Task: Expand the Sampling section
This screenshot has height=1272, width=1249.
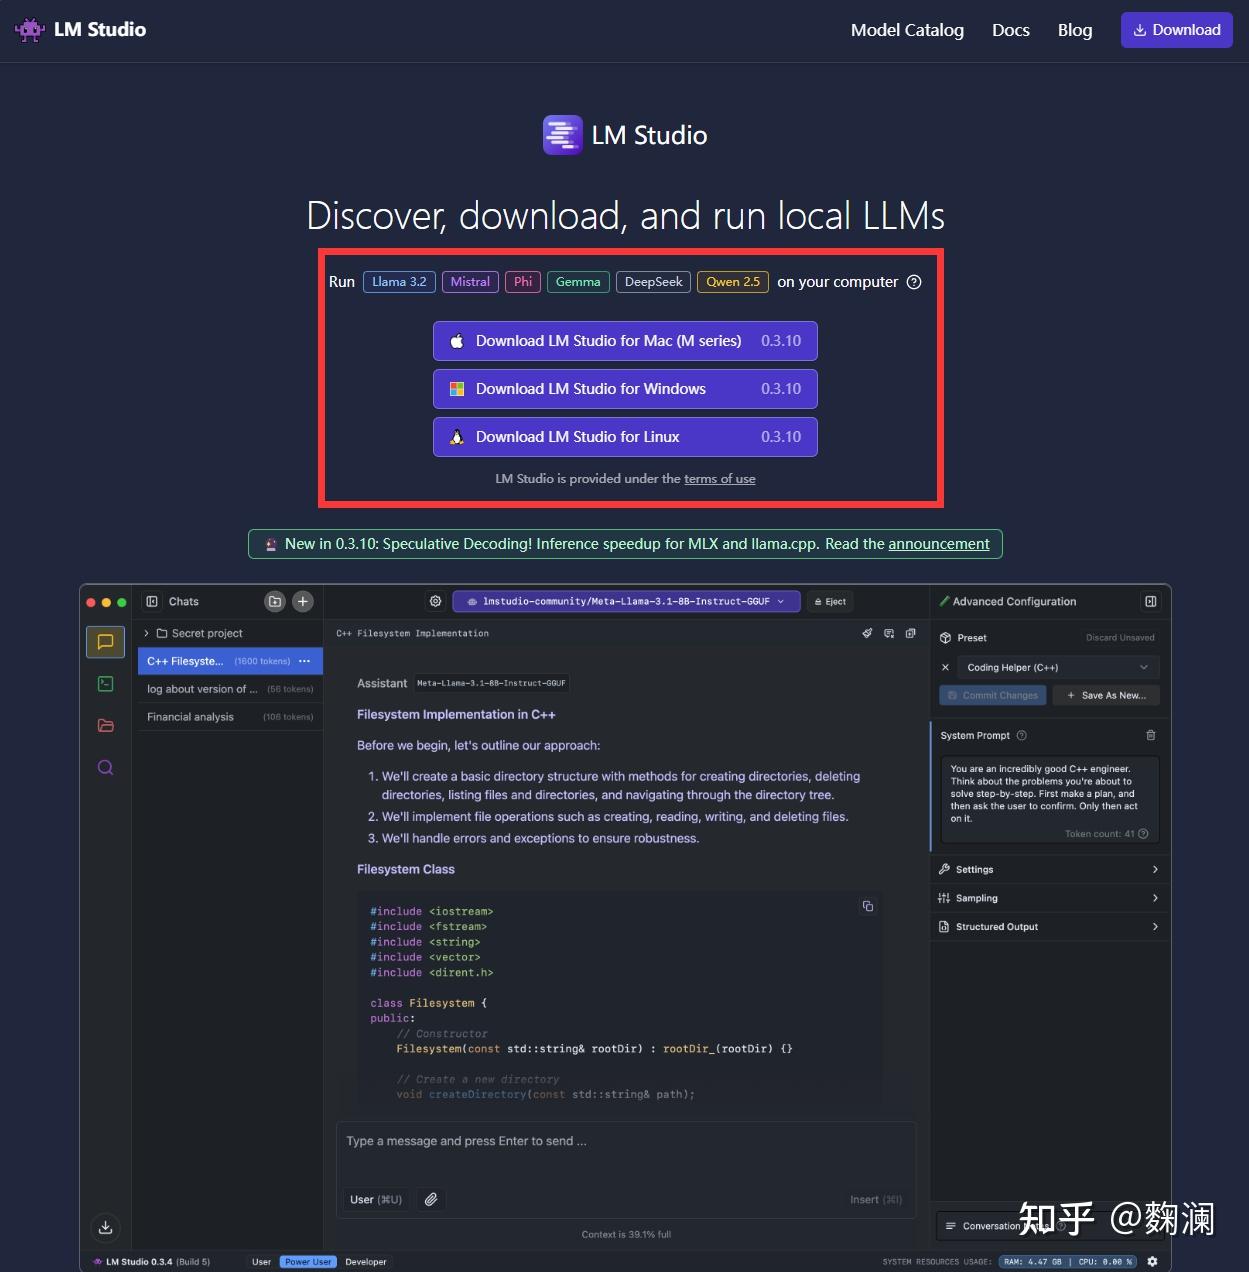Action: point(1049,898)
